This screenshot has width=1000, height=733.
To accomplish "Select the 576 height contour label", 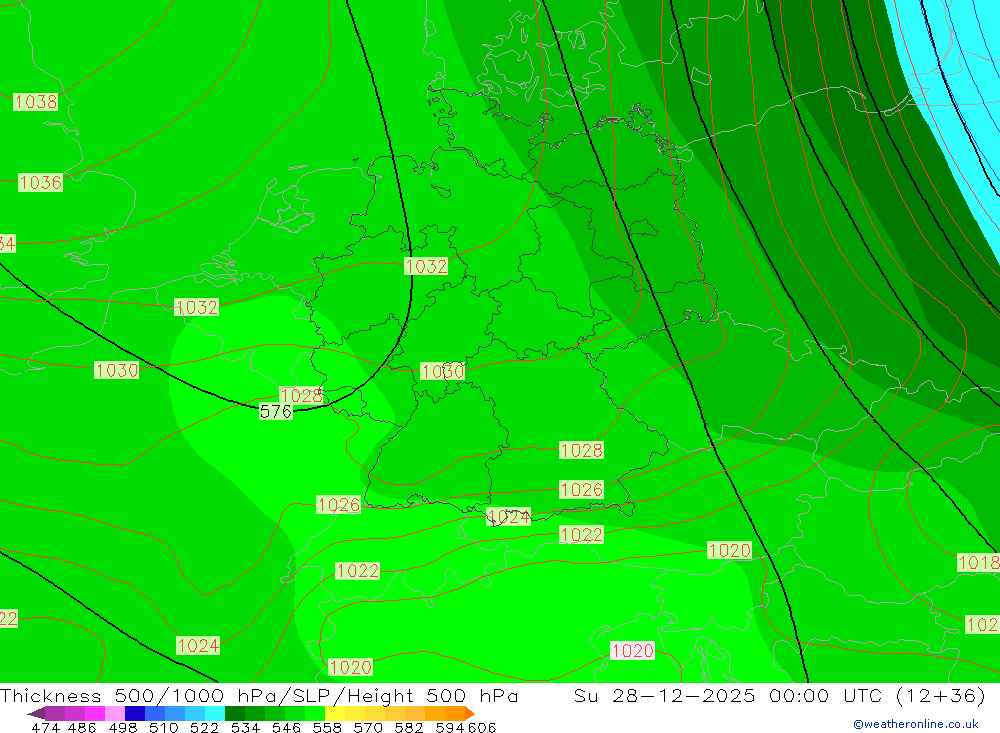I will pyautogui.click(x=276, y=411).
